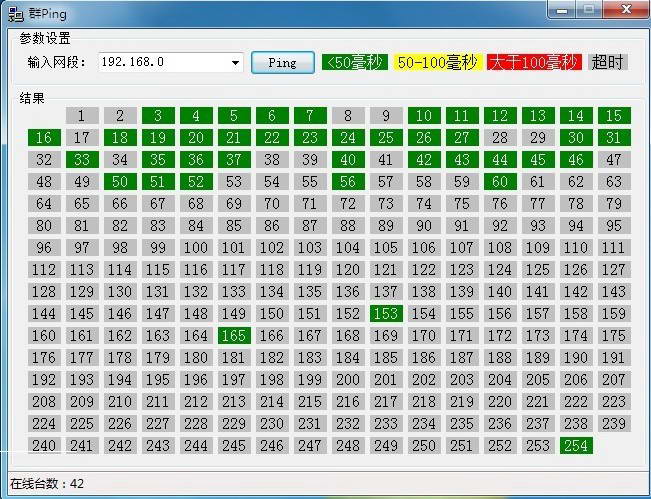Image resolution: width=651 pixels, height=499 pixels.
Task: Click timed-out host cell 240
Action: pos(44,446)
